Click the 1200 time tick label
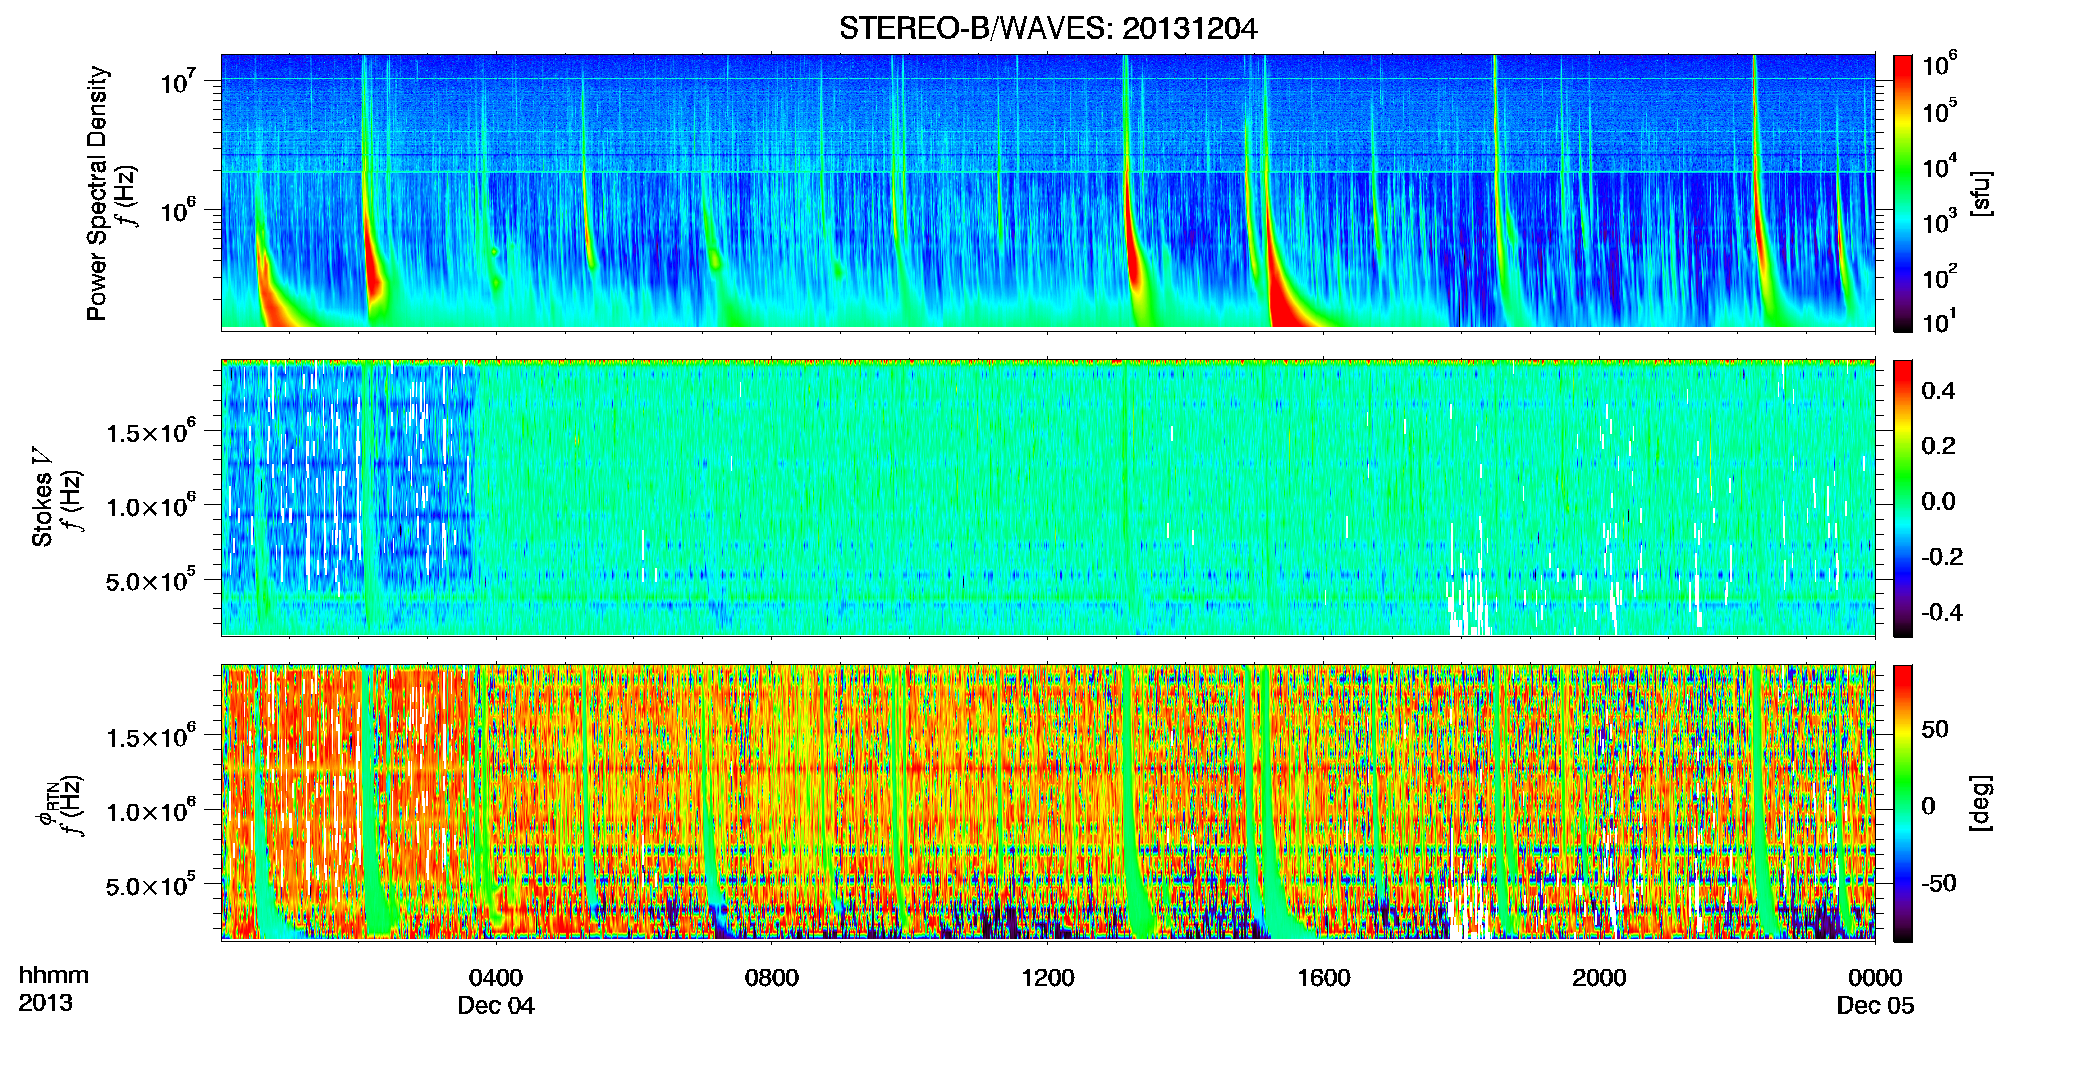Image resolution: width=2096 pixels, height=1080 pixels. (1048, 977)
